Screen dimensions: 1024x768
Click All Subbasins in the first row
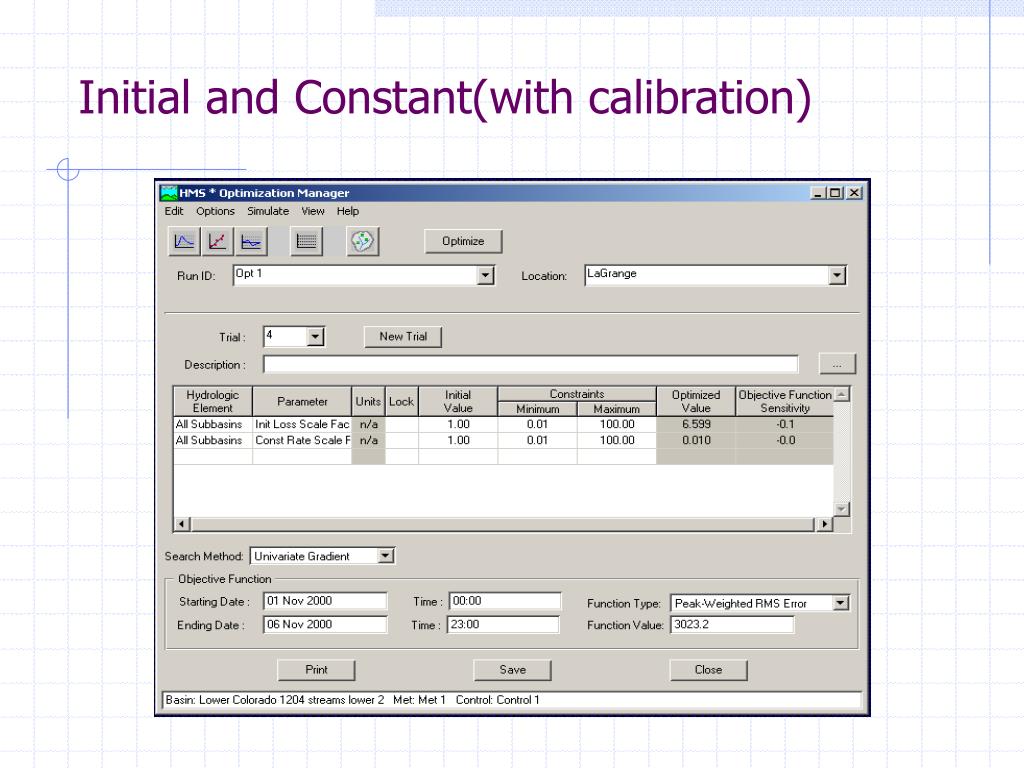coord(213,424)
